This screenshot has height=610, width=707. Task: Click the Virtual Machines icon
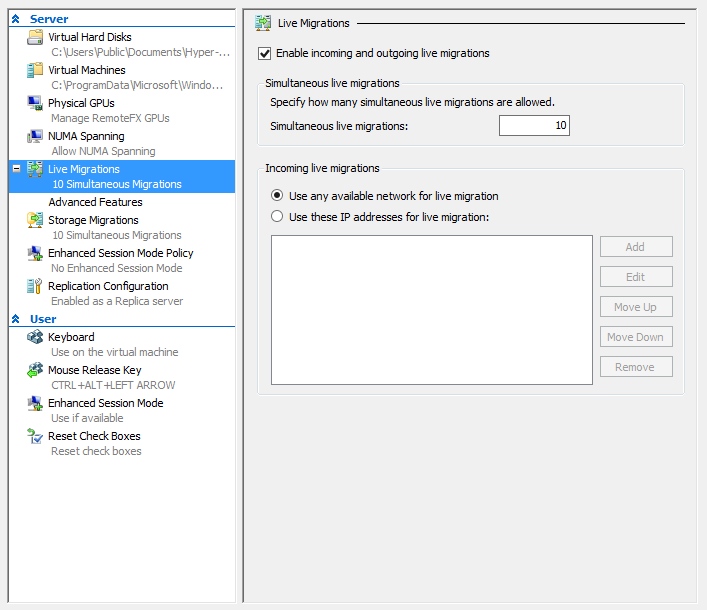[x=35, y=71]
